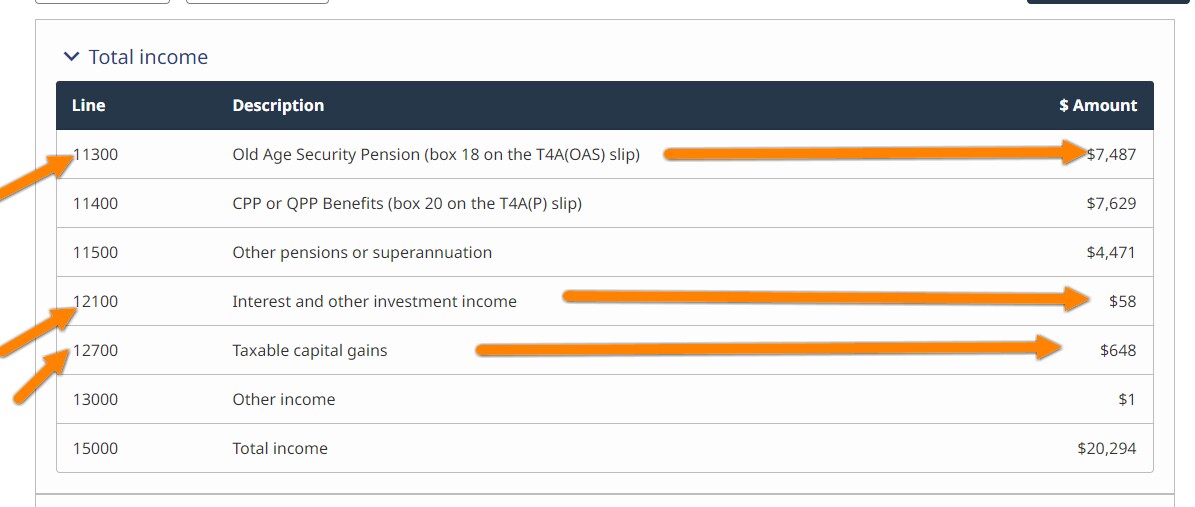Select the $7,487 amount
The image size is (1195, 507).
pos(1112,155)
